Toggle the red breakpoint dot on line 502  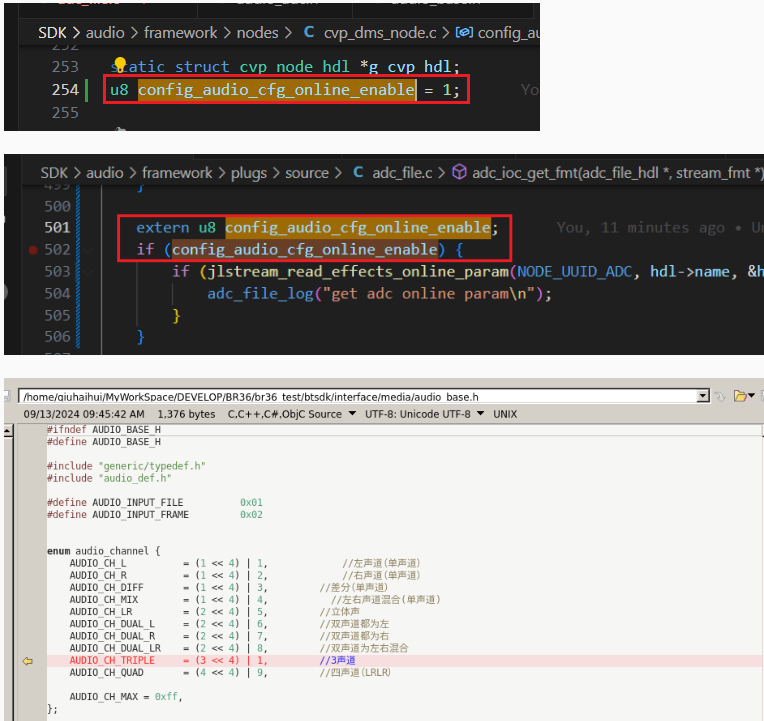[x=33, y=250]
